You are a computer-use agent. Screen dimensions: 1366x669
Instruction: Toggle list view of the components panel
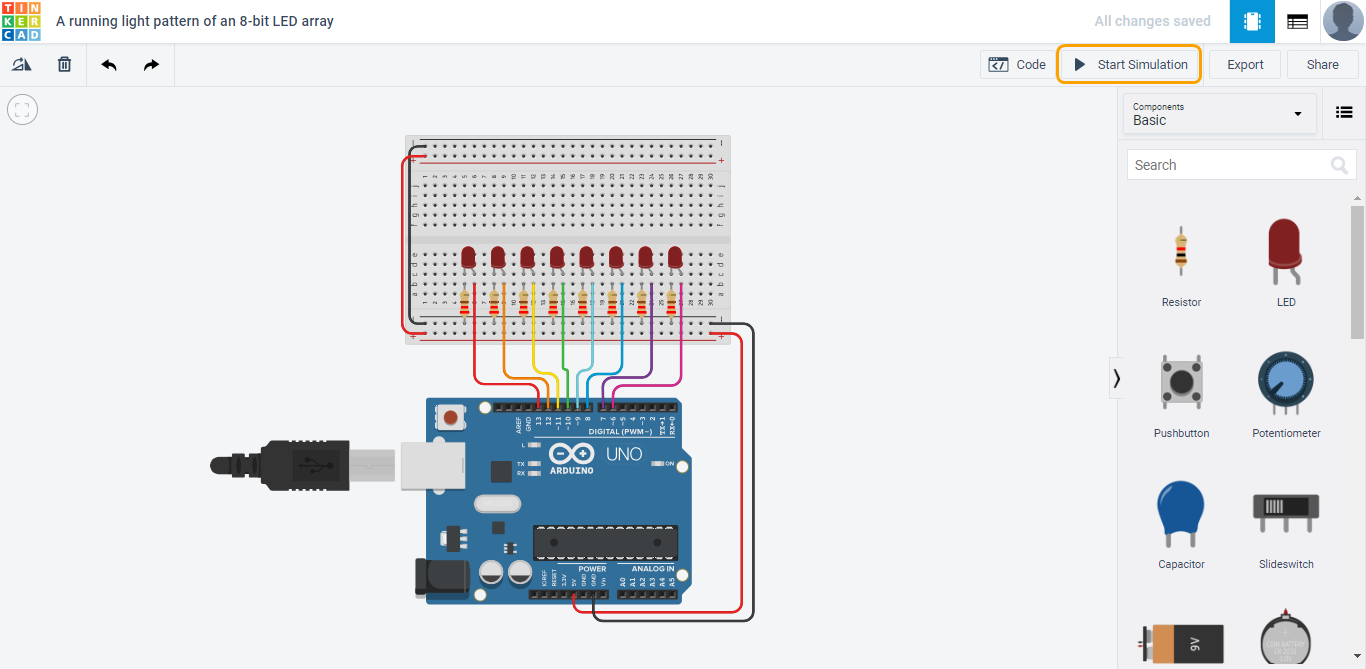pyautogui.click(x=1344, y=112)
